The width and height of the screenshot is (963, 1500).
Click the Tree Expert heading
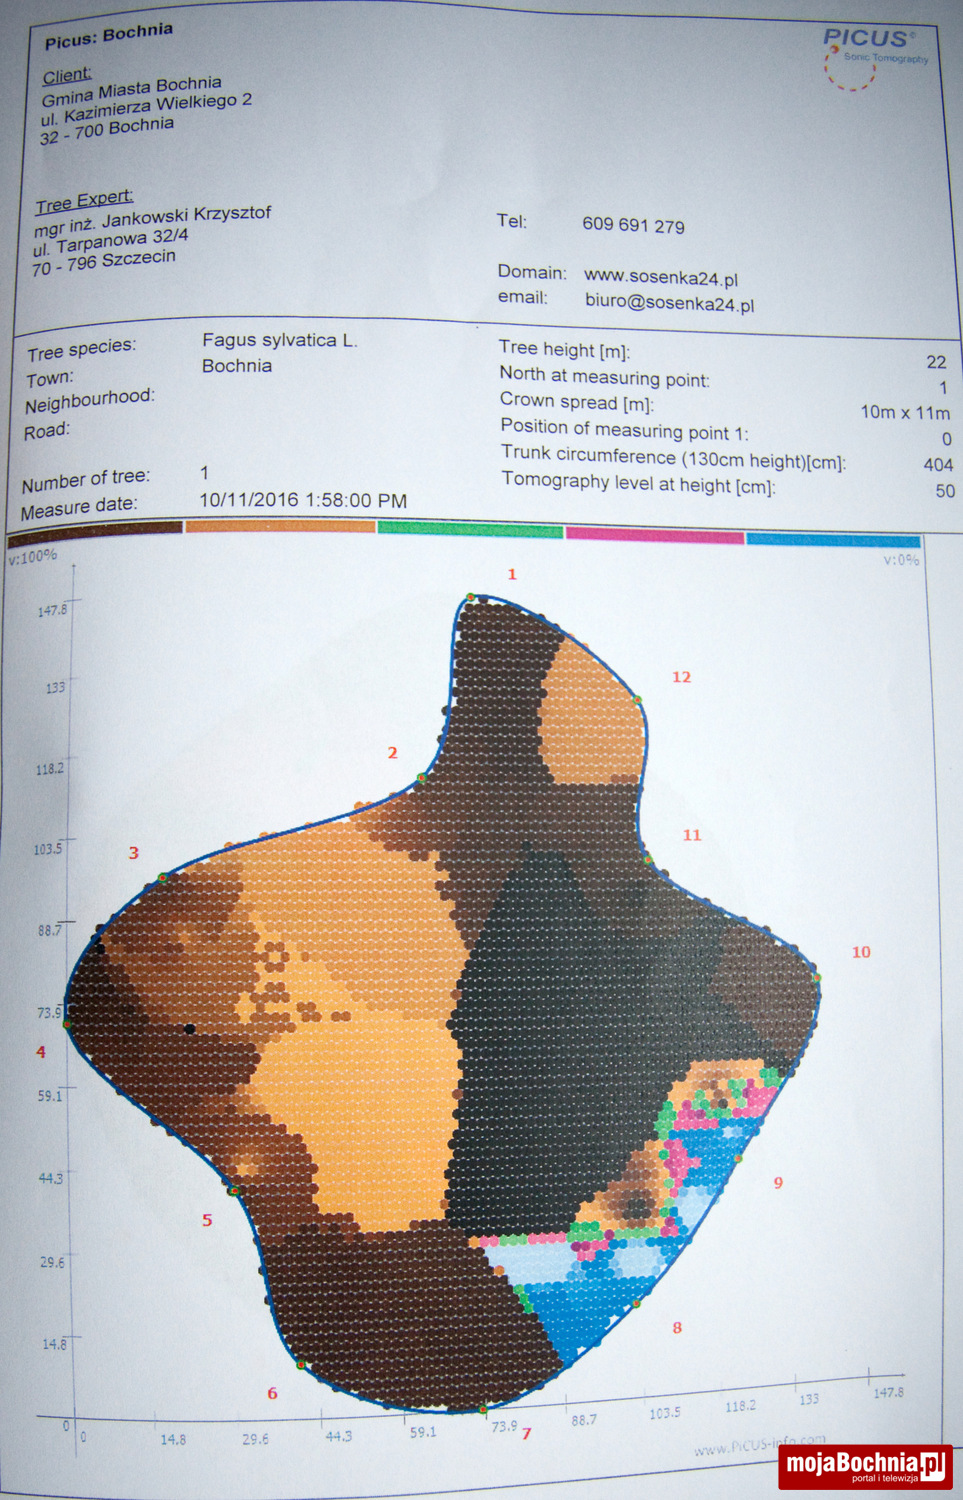point(84,202)
